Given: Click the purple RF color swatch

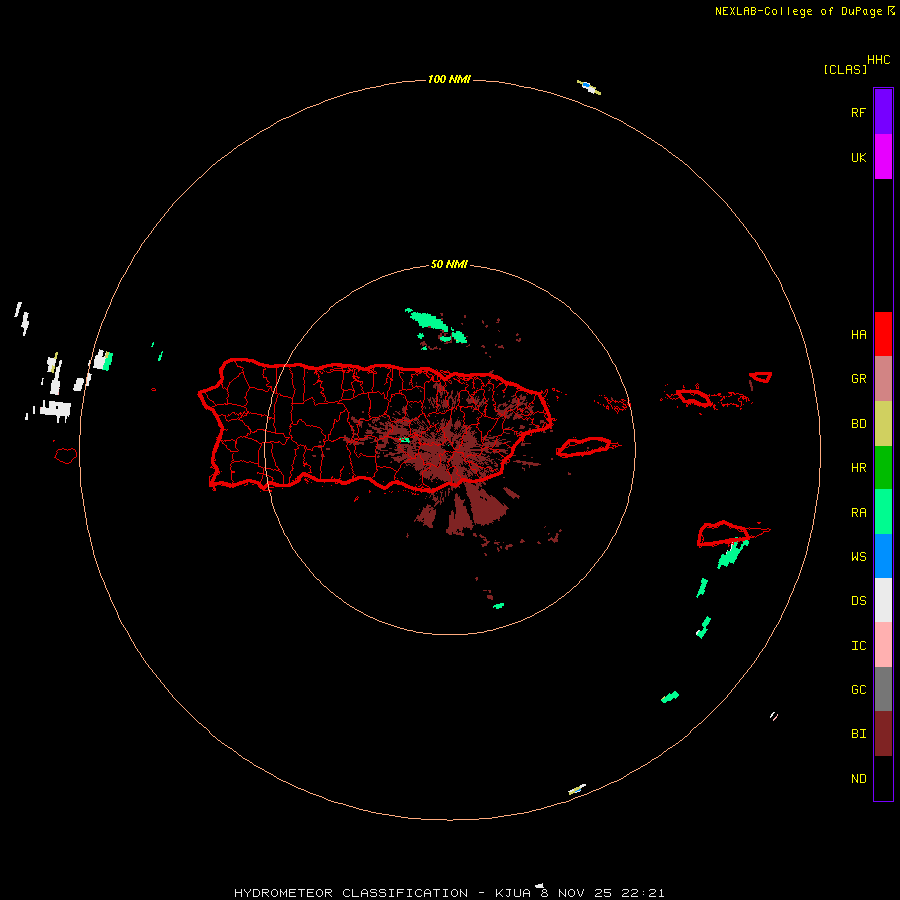Looking at the screenshot, I should click(883, 111).
